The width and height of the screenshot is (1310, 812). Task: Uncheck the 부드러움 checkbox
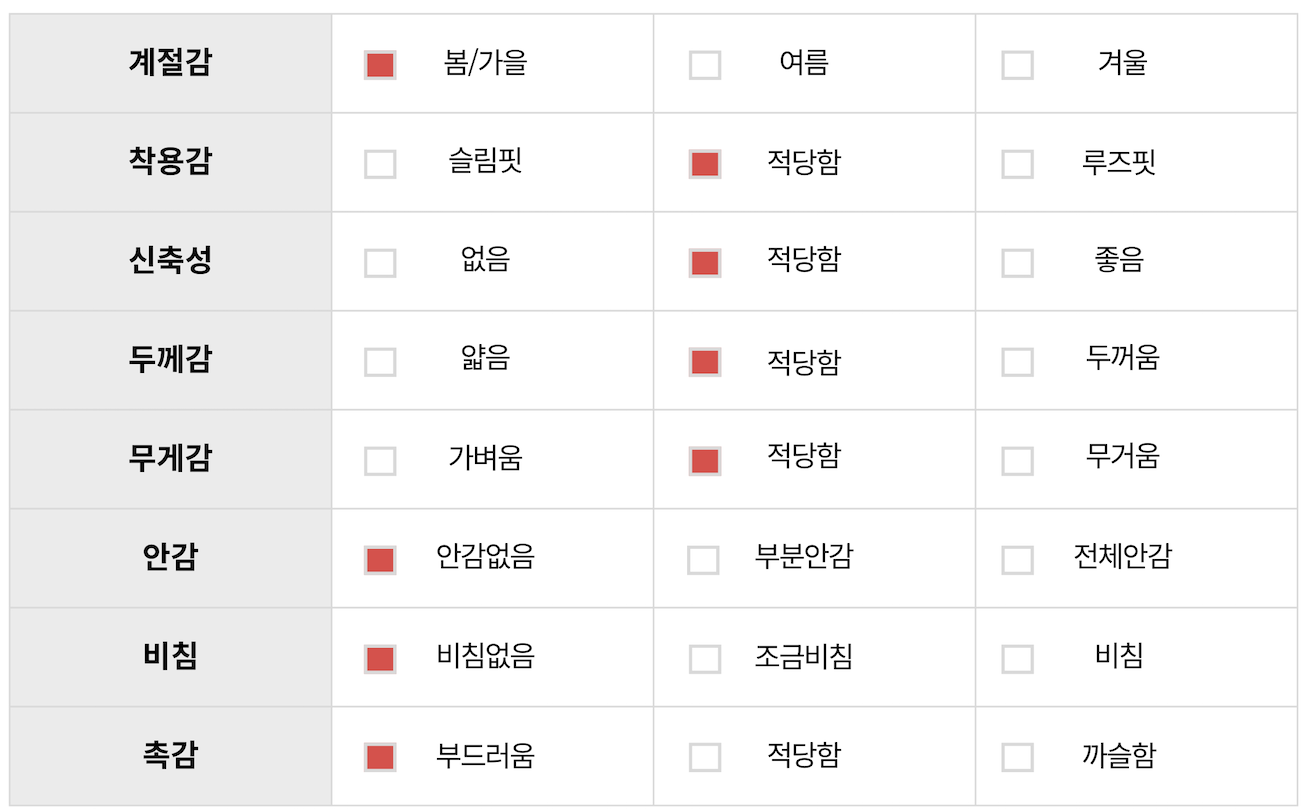380,758
